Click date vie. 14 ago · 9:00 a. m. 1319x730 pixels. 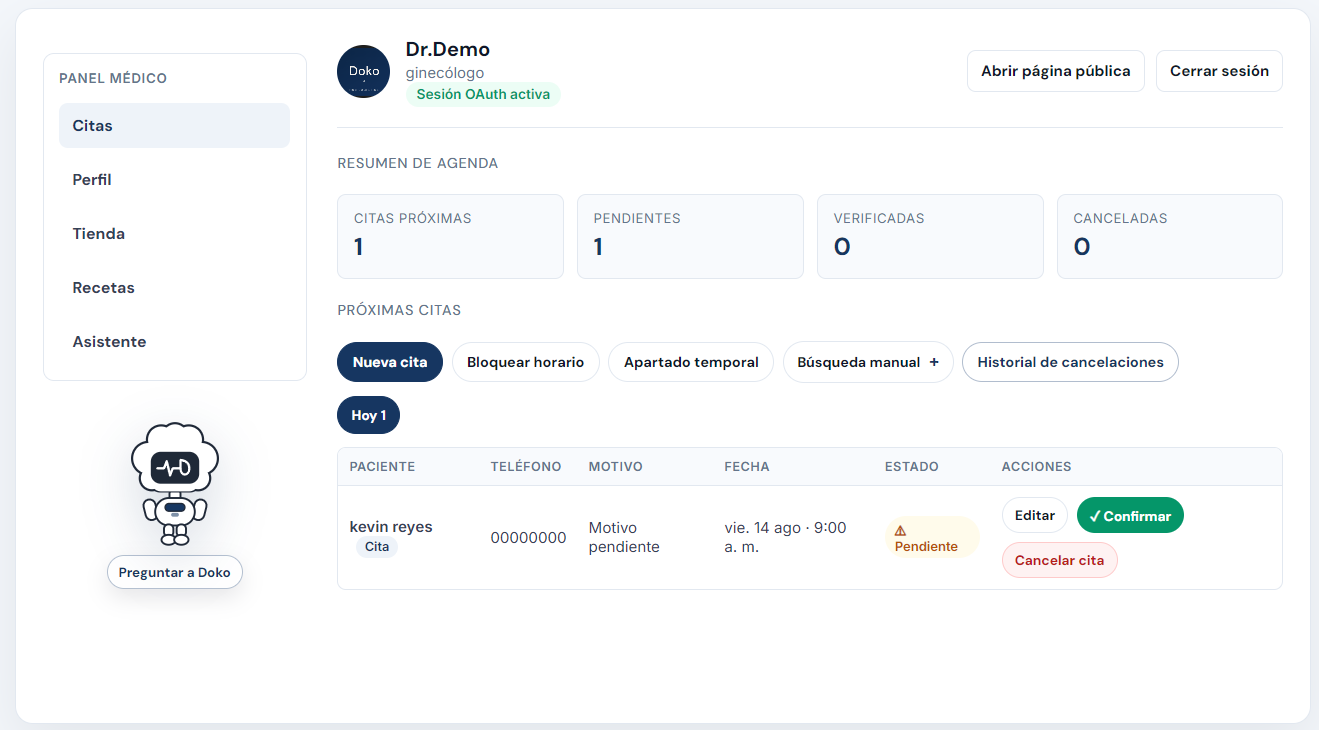(785, 537)
